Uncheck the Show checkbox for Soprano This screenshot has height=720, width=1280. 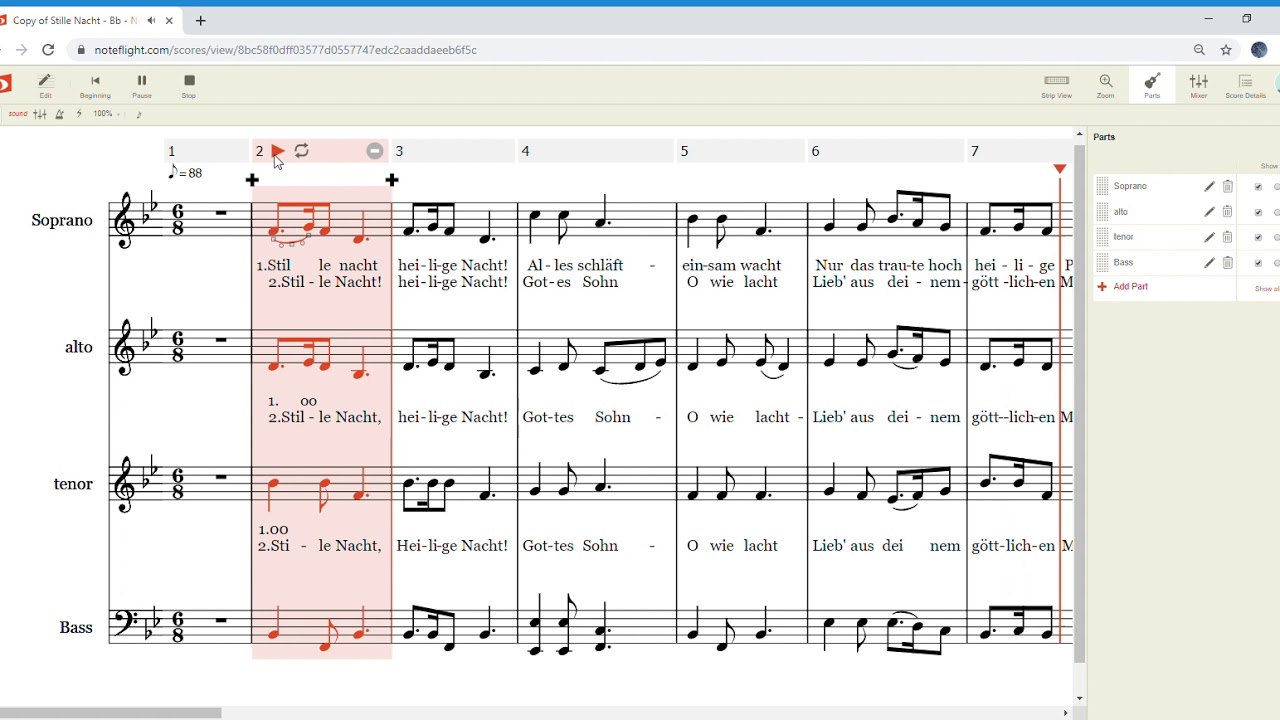click(1258, 186)
